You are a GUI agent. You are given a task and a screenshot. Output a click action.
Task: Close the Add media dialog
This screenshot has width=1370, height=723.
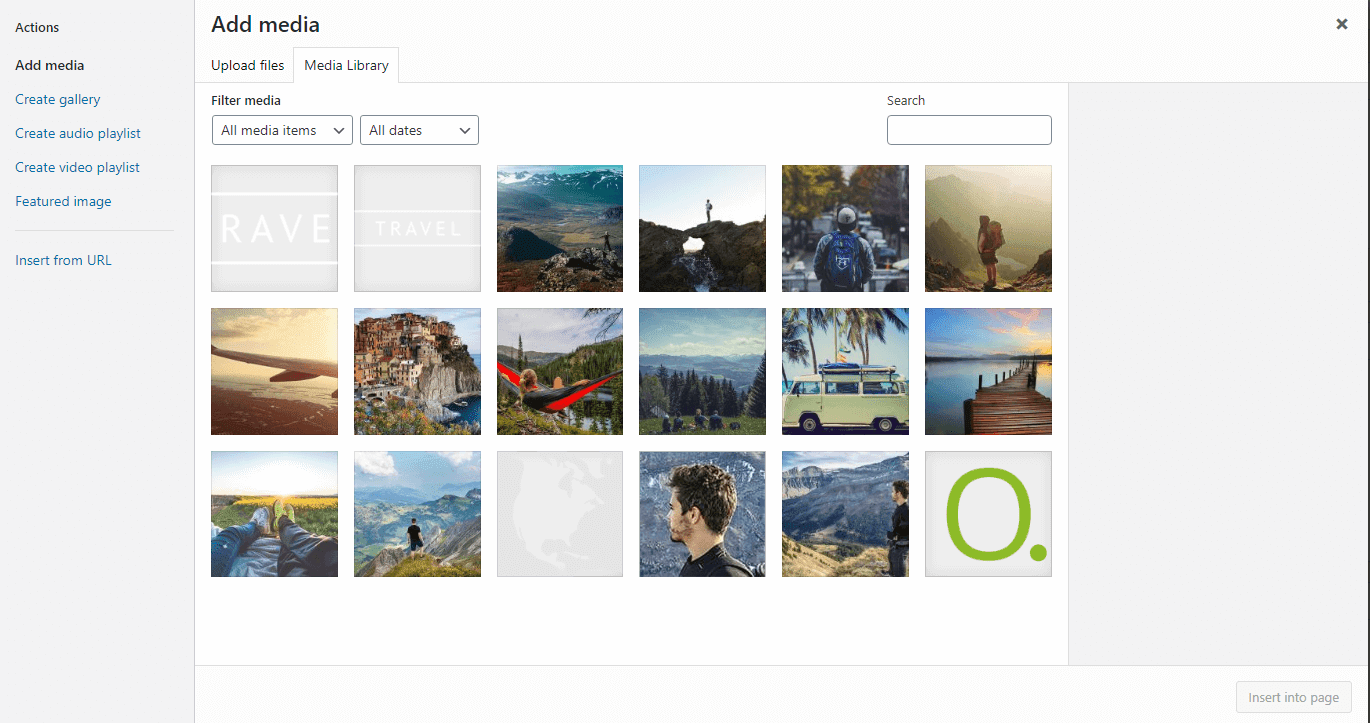1342,24
